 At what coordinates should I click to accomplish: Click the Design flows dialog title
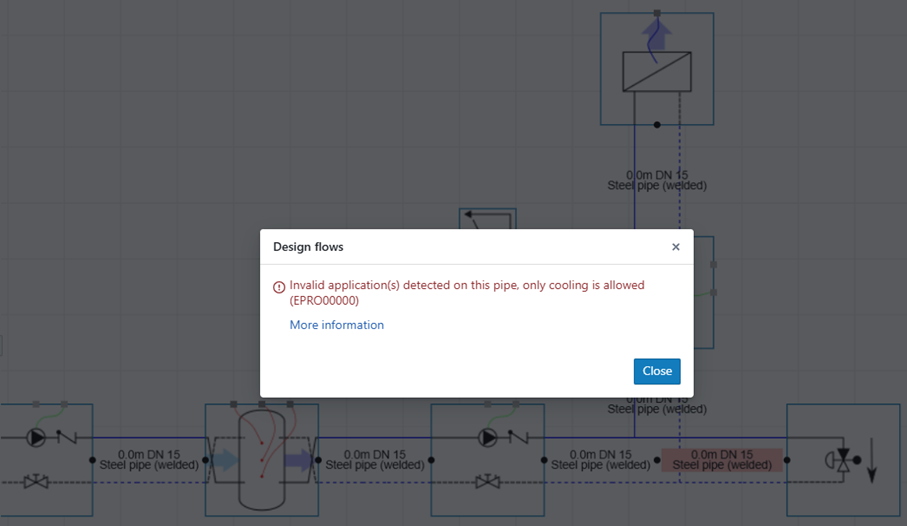click(x=308, y=247)
